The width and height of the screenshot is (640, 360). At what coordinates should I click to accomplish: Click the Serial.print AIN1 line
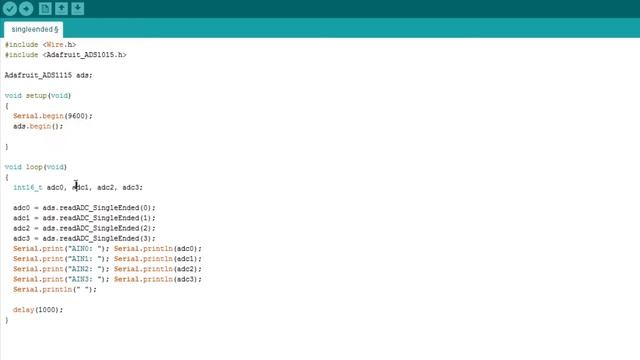[107, 259]
